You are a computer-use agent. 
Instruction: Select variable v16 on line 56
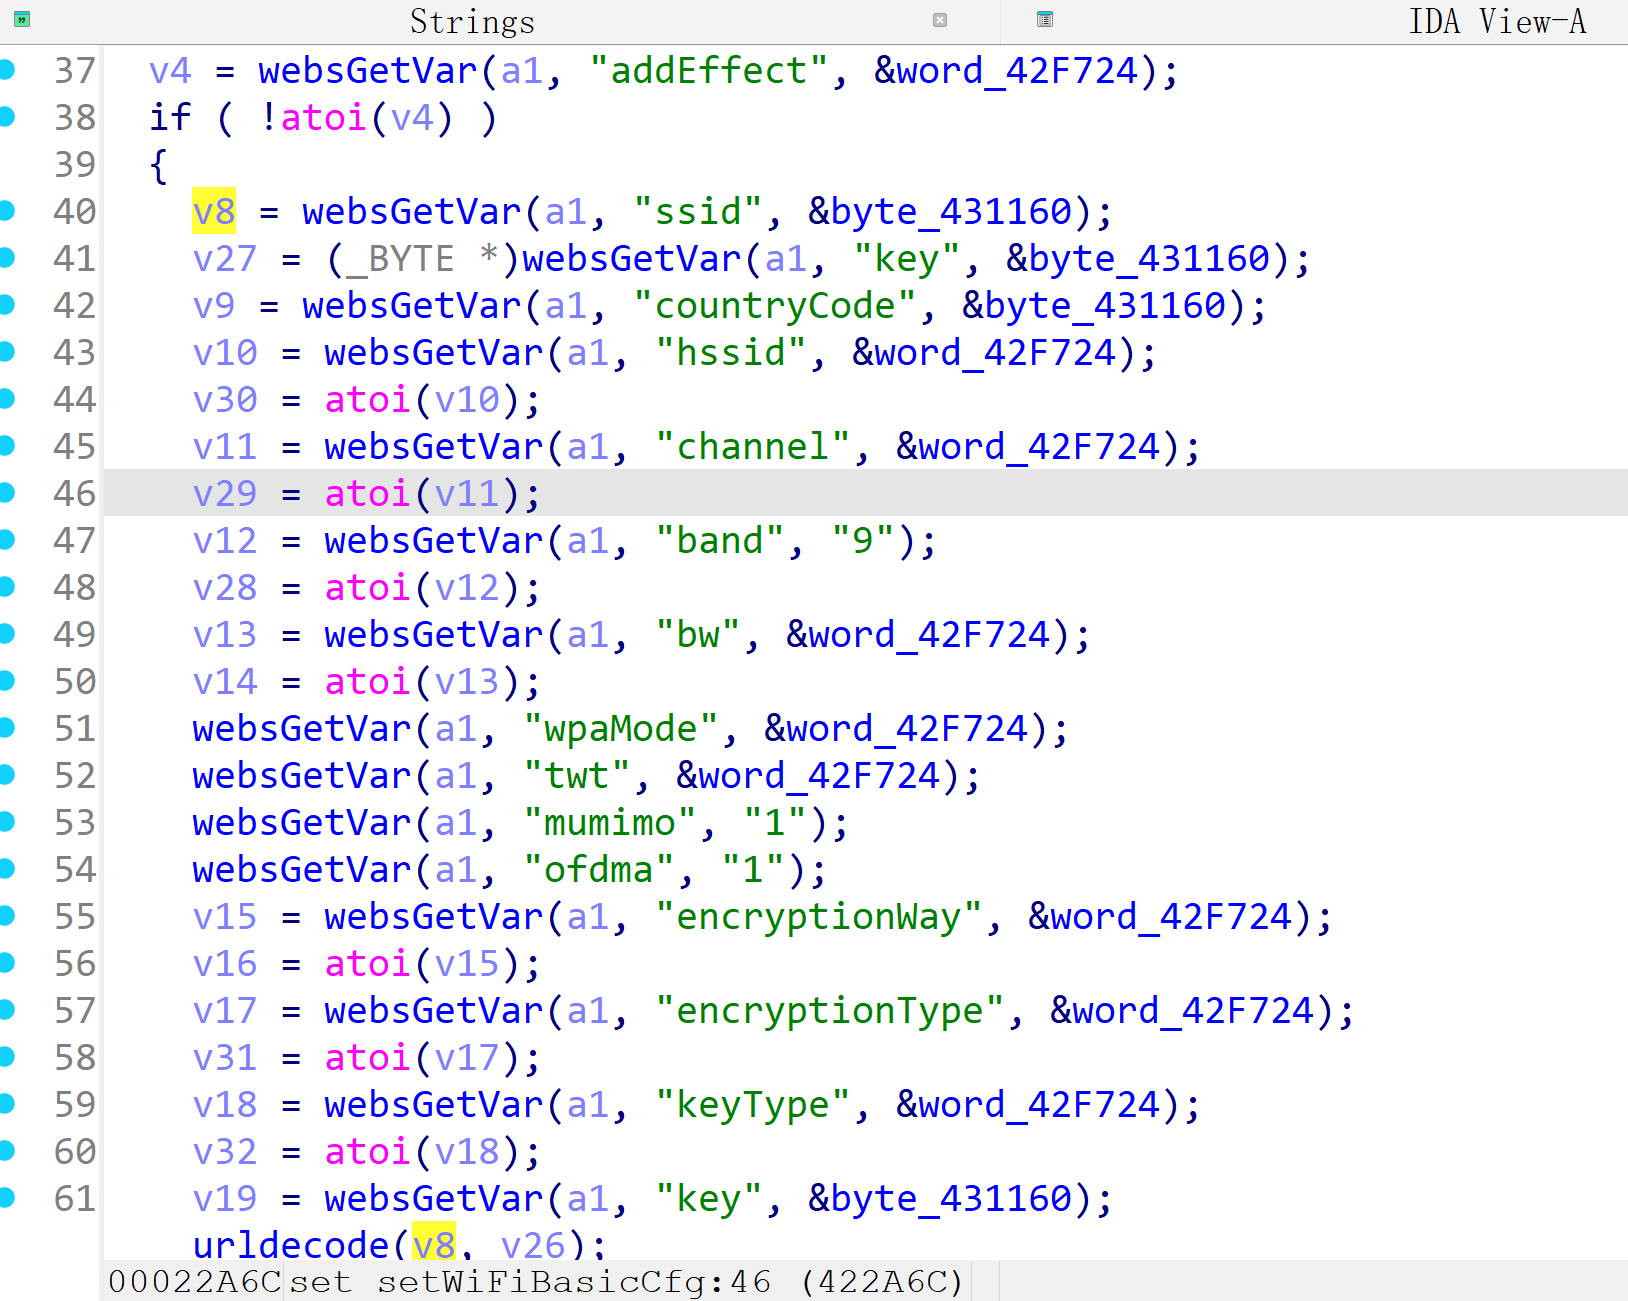225,963
